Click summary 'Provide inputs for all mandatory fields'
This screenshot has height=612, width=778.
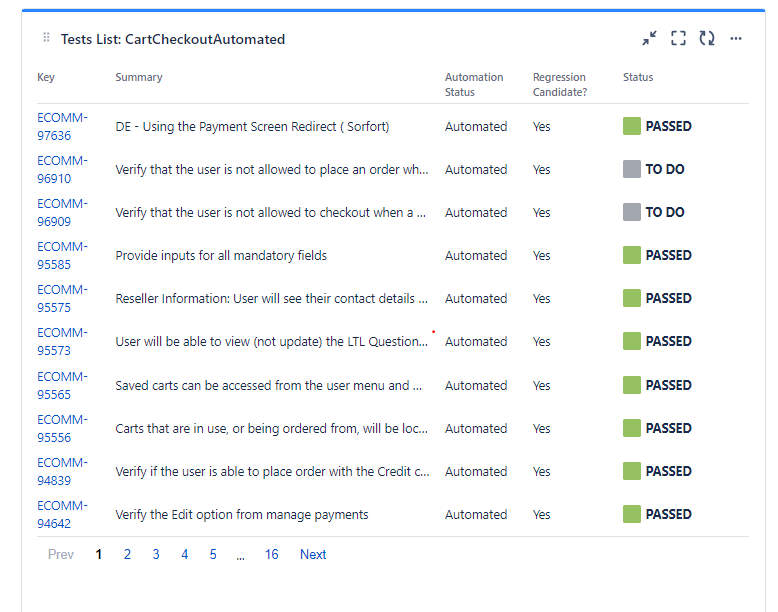[x=221, y=256]
